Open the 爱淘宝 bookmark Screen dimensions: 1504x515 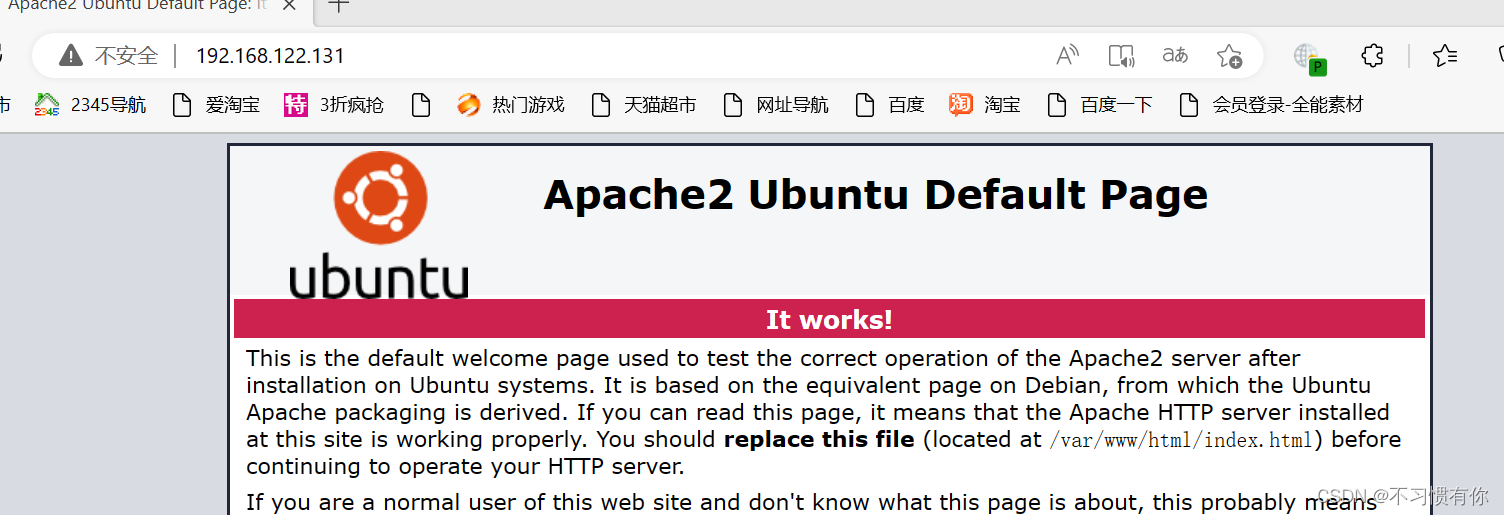[216, 105]
